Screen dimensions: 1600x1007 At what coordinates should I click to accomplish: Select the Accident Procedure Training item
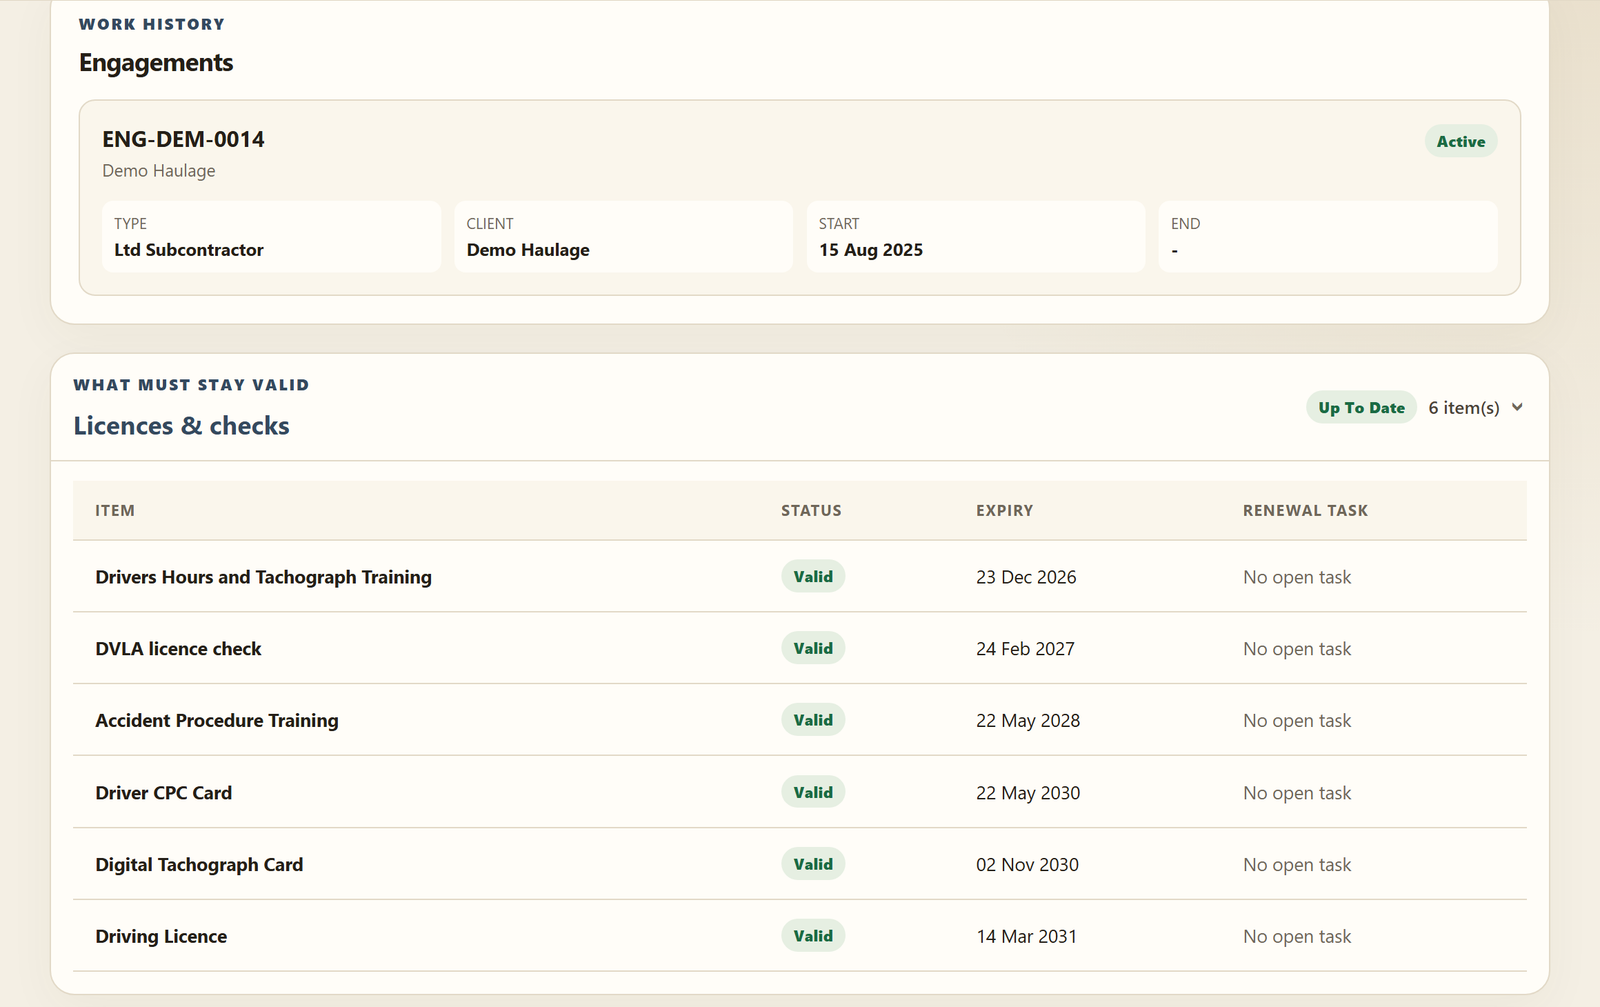(x=217, y=721)
